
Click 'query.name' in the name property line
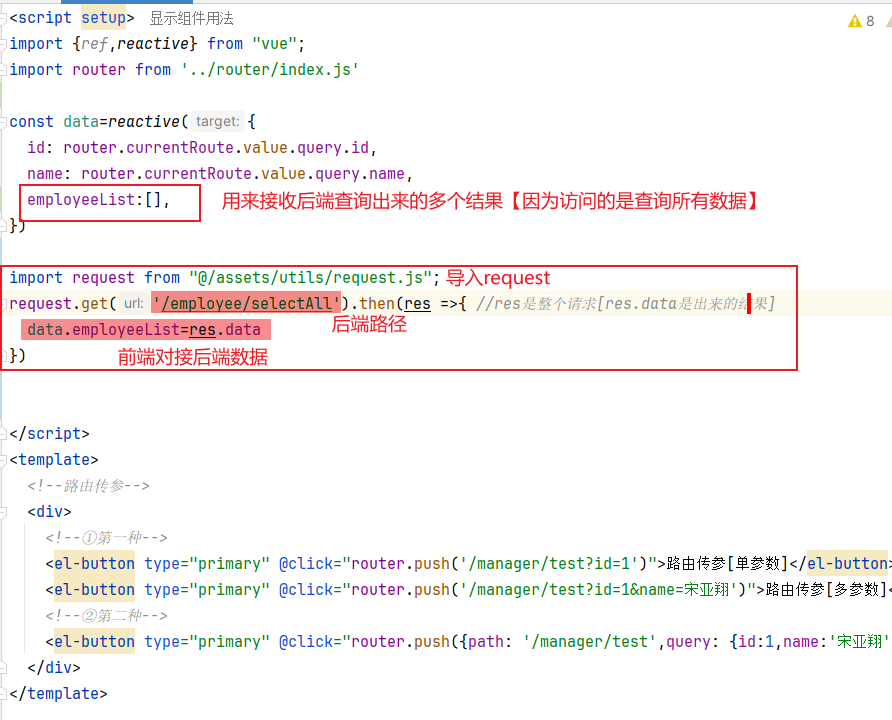(x=360, y=173)
